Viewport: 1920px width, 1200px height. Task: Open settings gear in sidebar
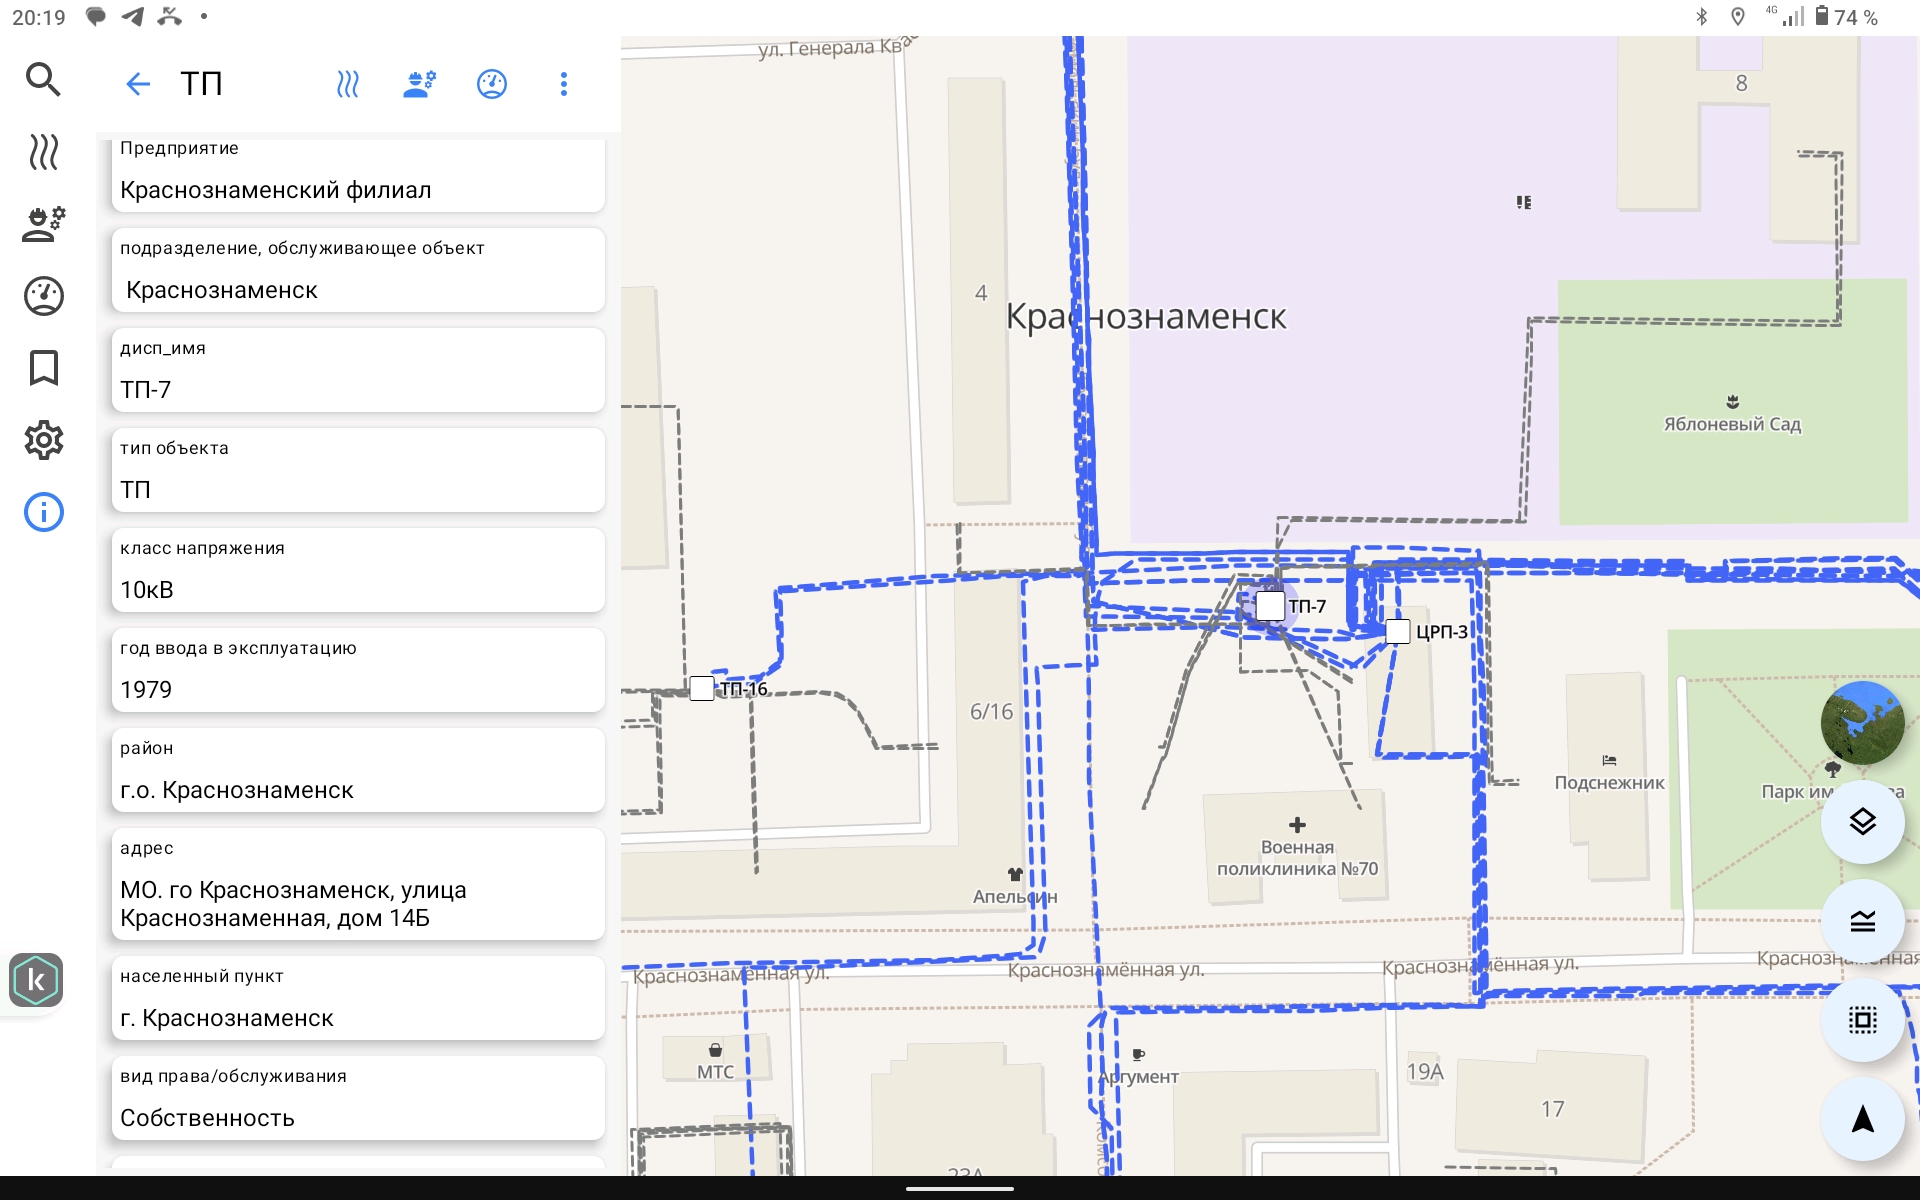[43, 440]
